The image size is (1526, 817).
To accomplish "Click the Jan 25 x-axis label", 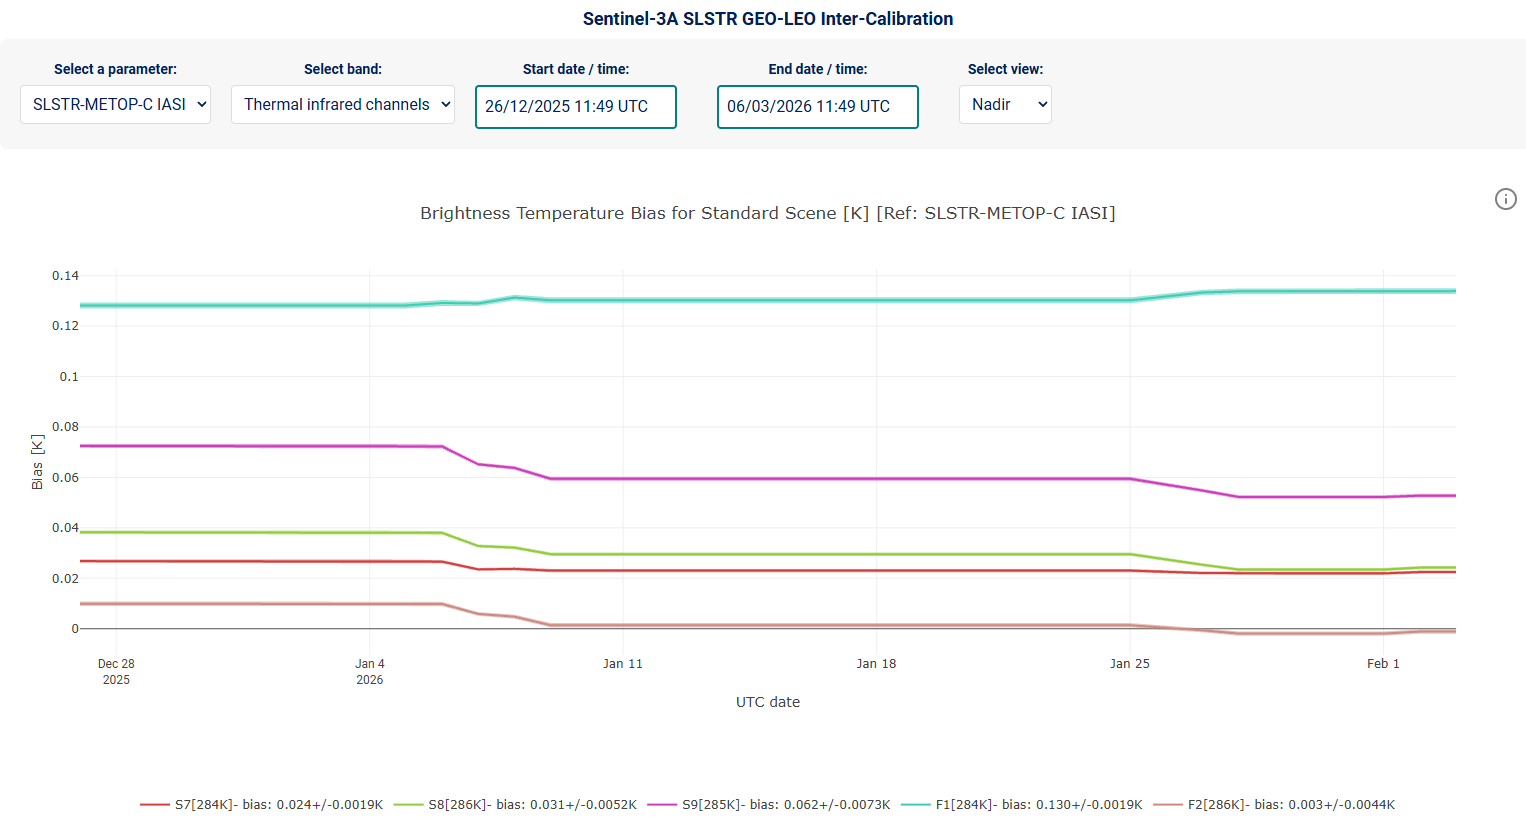I will tap(1130, 664).
